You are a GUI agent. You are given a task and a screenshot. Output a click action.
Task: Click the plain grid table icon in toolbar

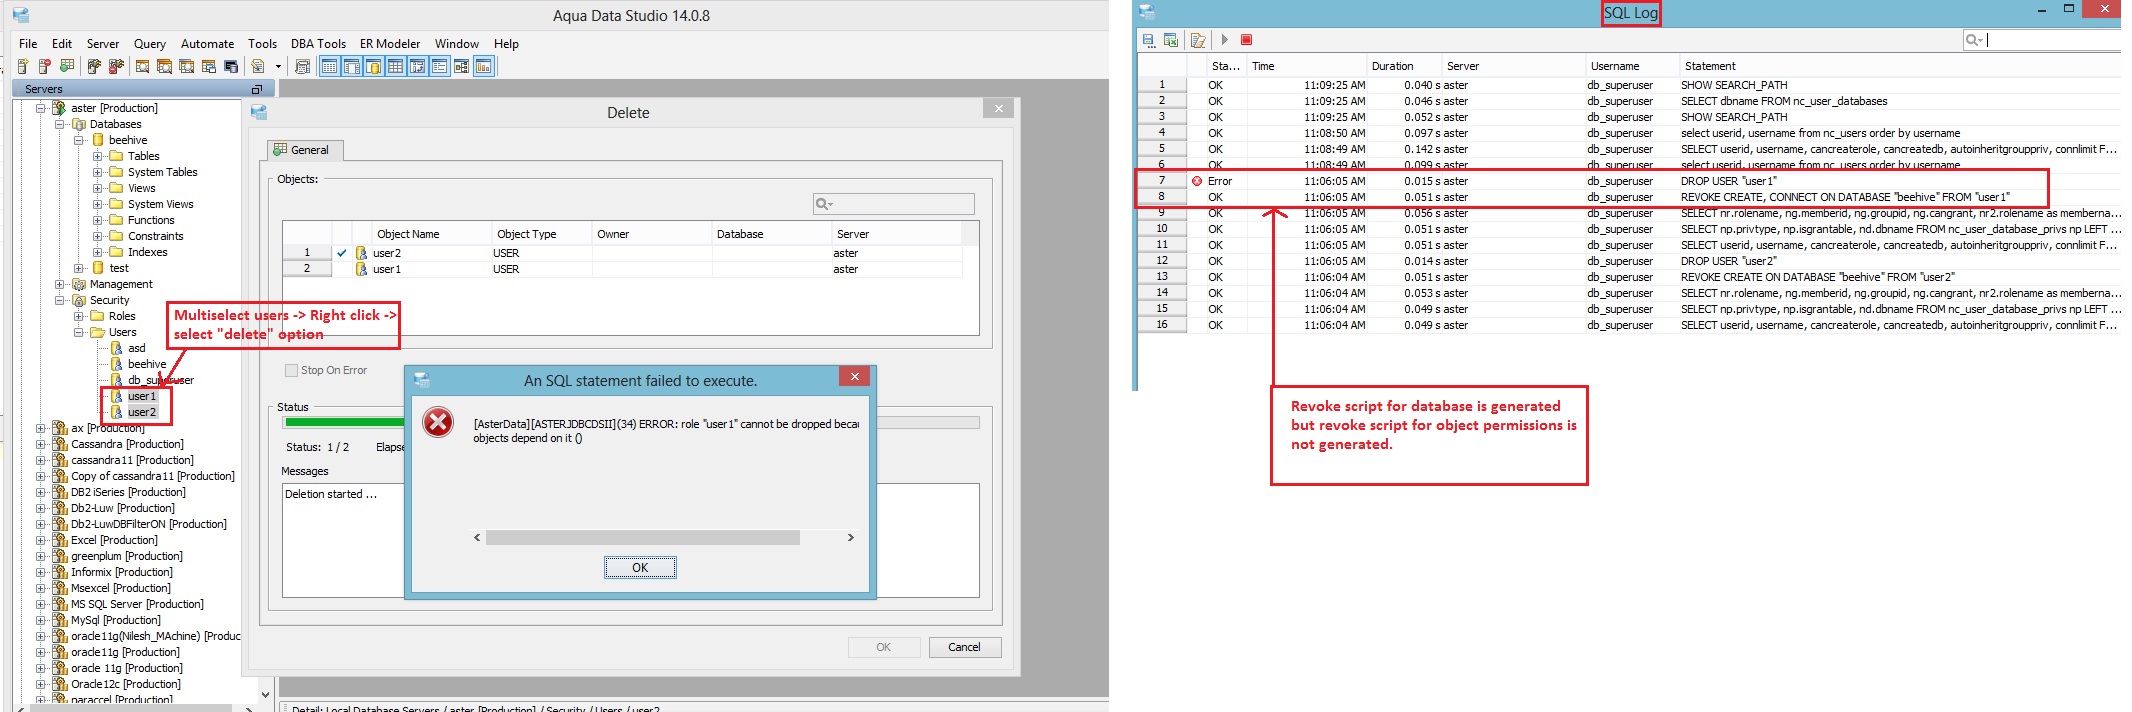pyautogui.click(x=395, y=66)
